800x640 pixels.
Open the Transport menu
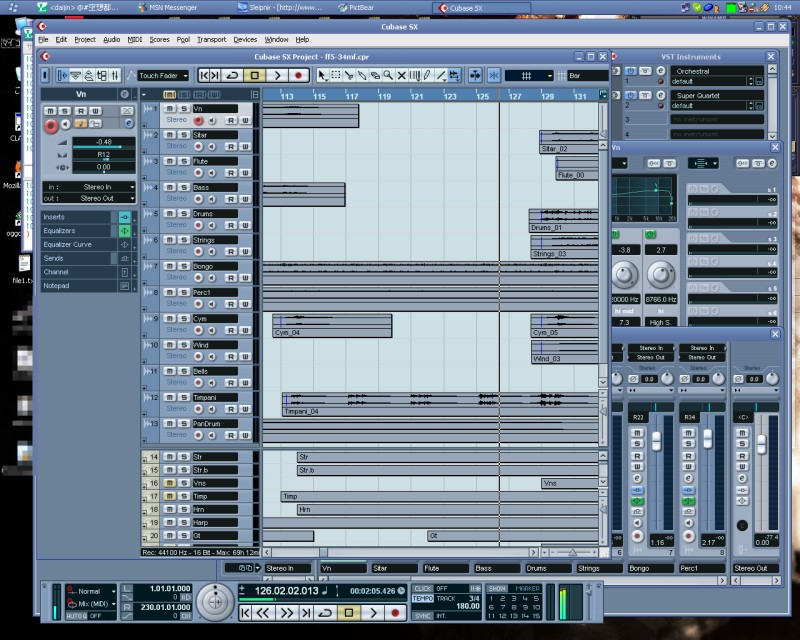(211, 39)
